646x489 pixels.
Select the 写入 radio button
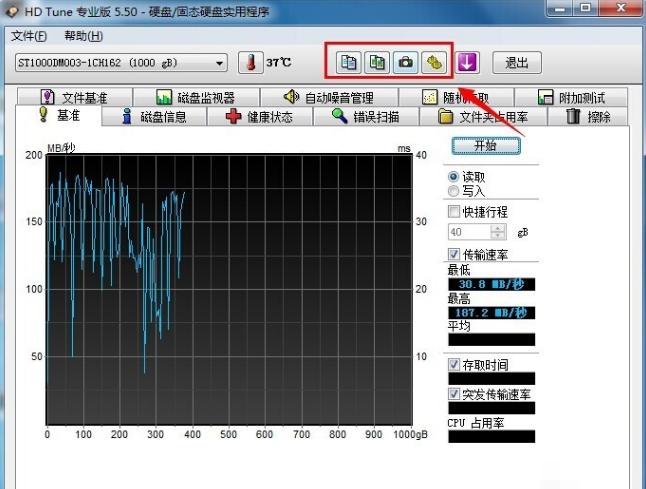click(455, 190)
